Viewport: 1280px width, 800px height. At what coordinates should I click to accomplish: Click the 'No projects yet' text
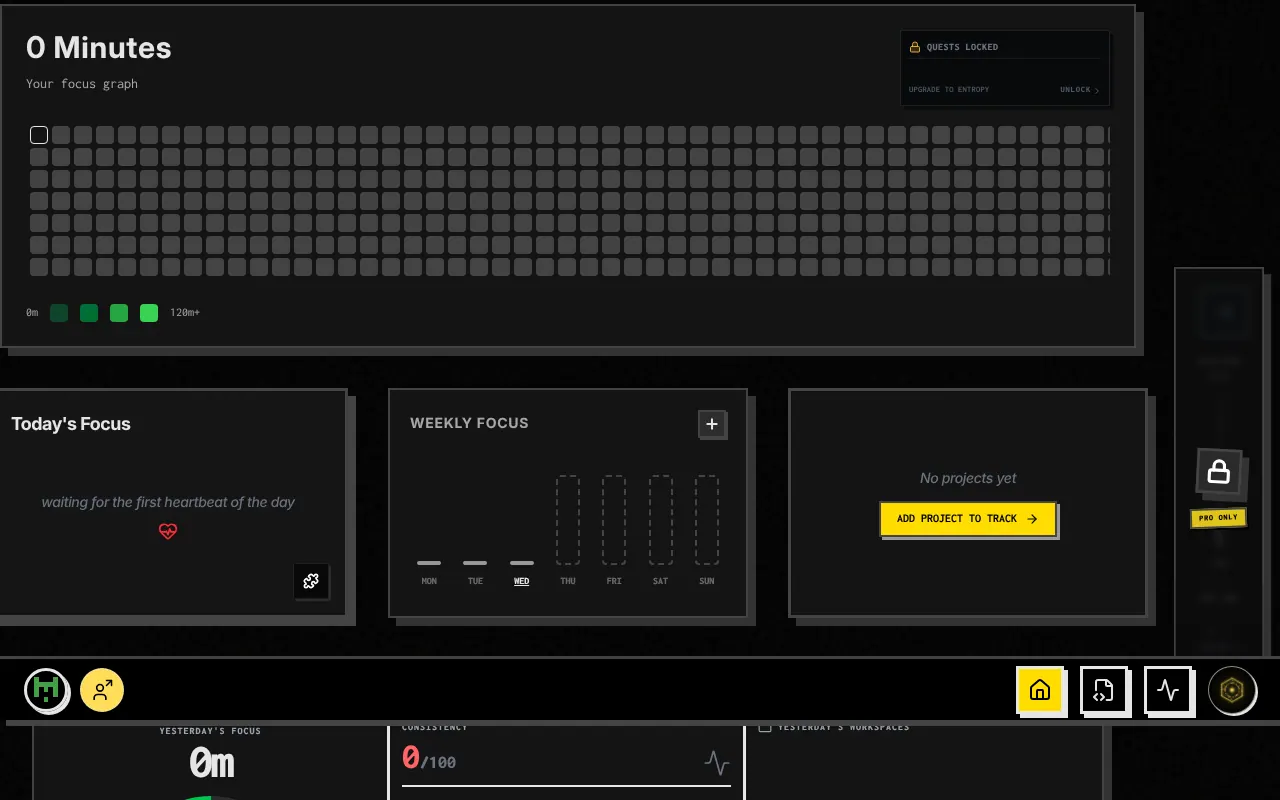(968, 478)
